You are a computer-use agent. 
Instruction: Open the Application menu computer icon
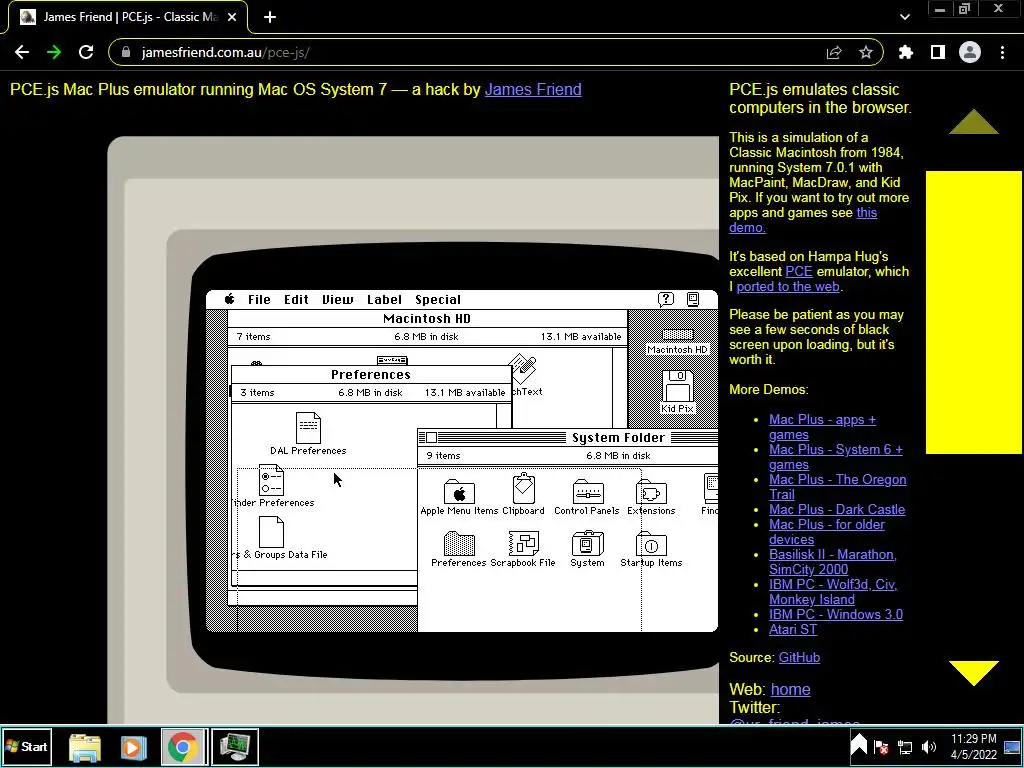tap(693, 299)
